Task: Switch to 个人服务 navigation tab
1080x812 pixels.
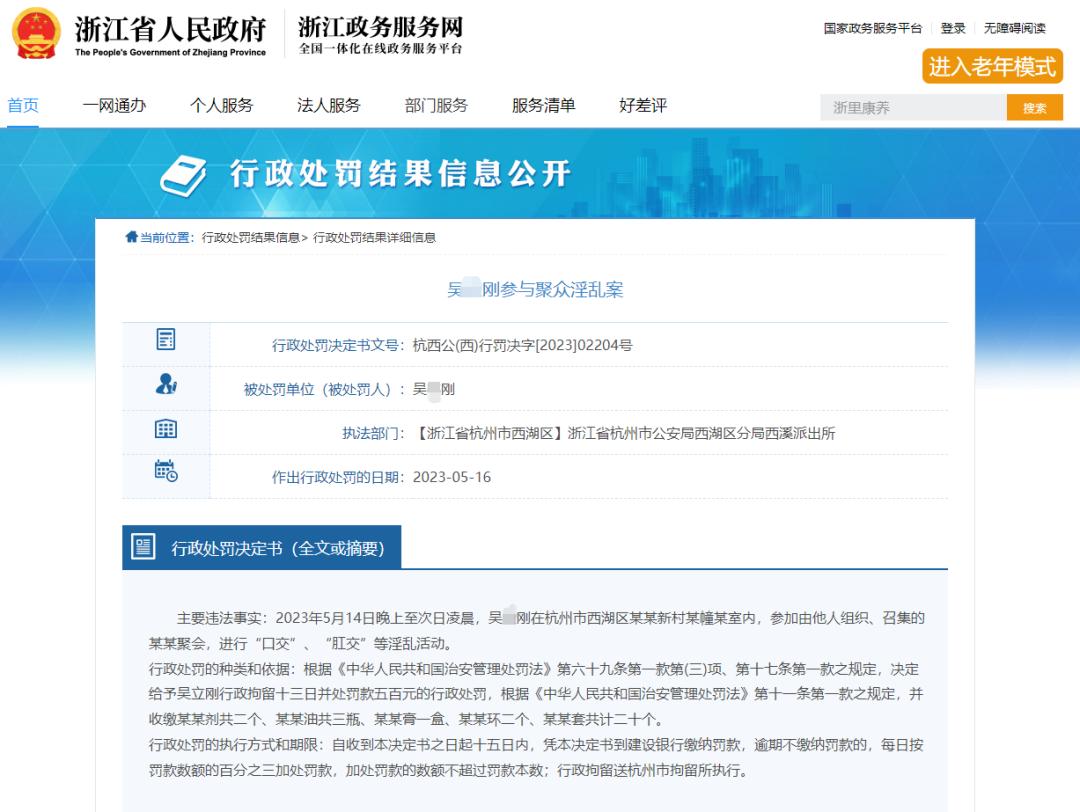Action: tap(222, 106)
